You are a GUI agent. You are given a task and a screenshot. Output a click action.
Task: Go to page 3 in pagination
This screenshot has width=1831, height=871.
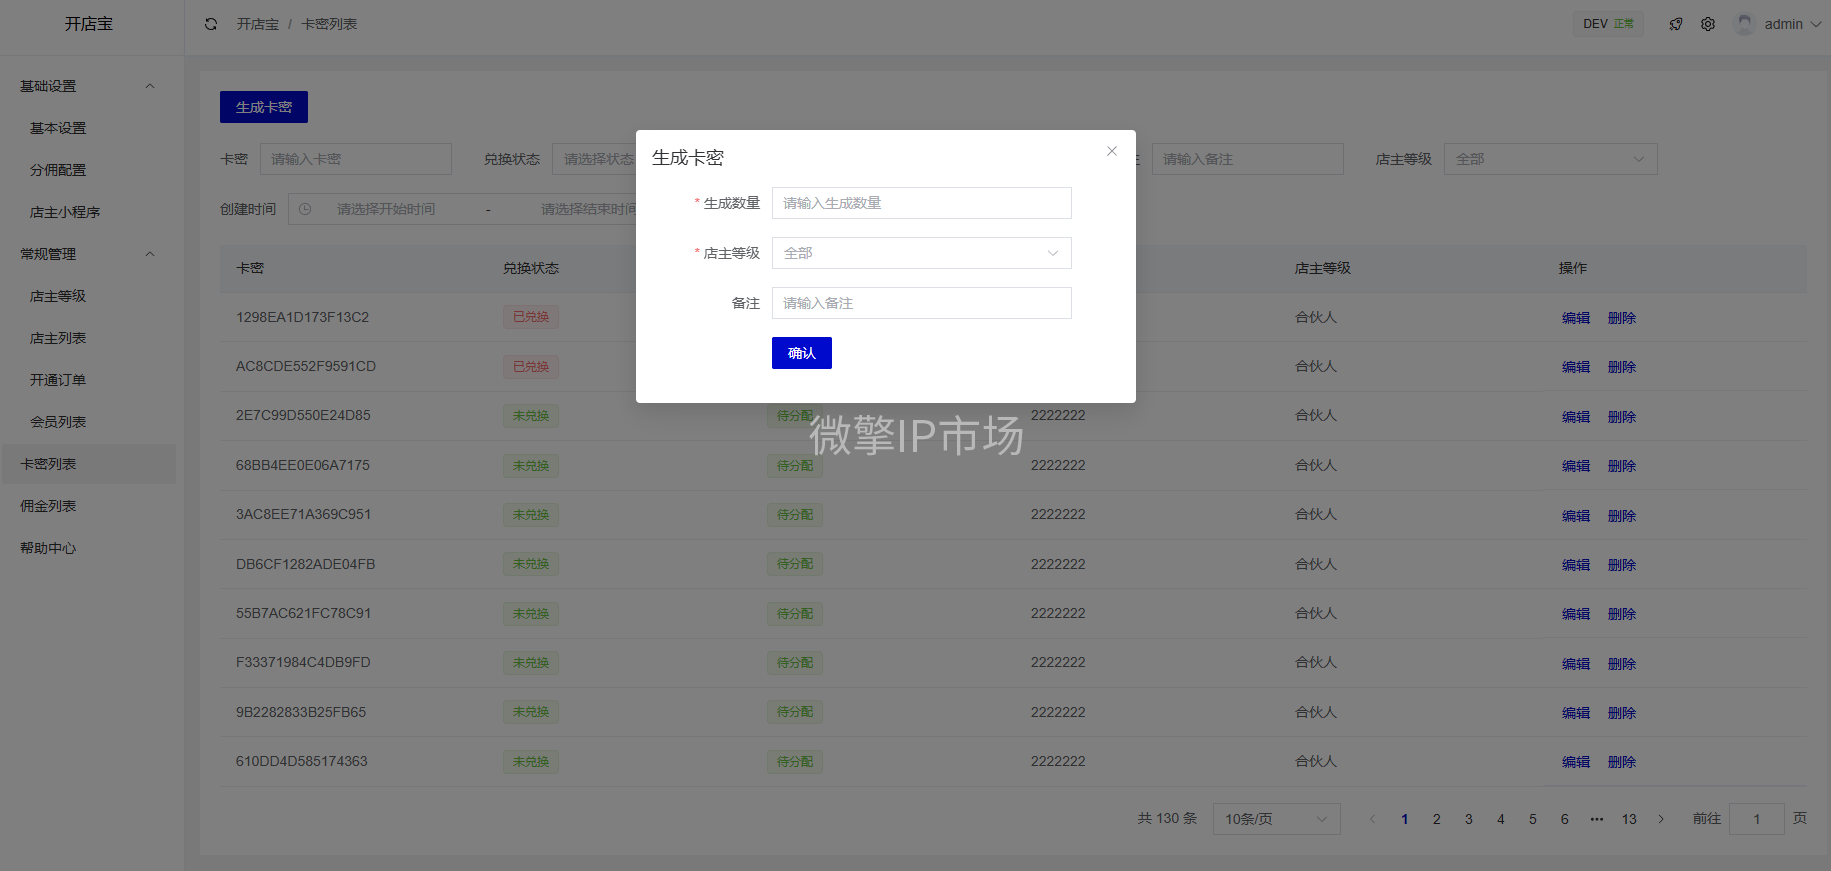(1468, 819)
